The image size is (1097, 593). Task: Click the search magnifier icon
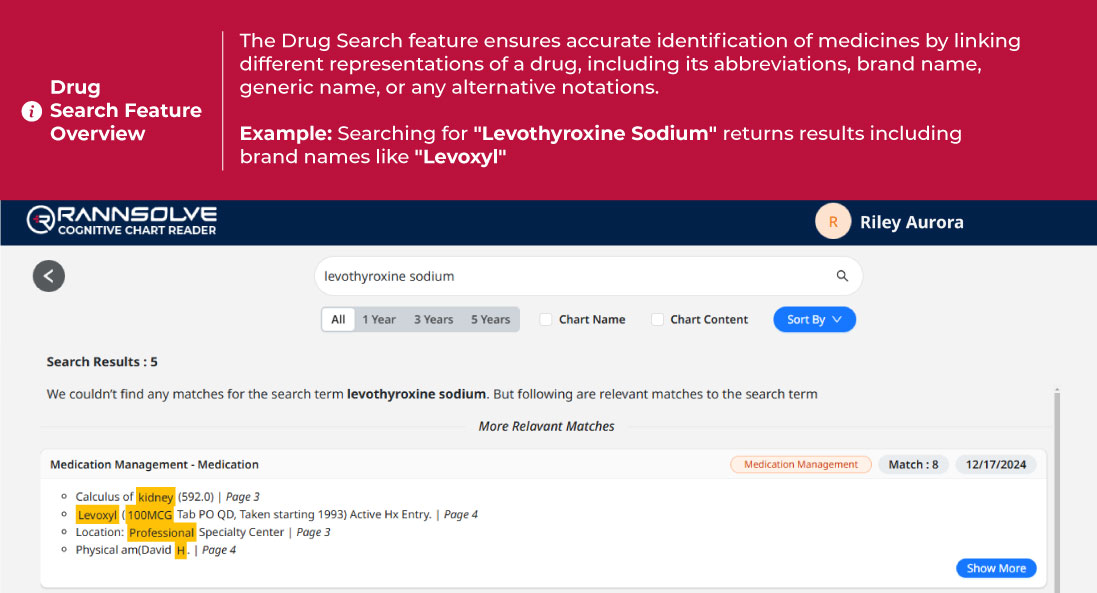842,276
